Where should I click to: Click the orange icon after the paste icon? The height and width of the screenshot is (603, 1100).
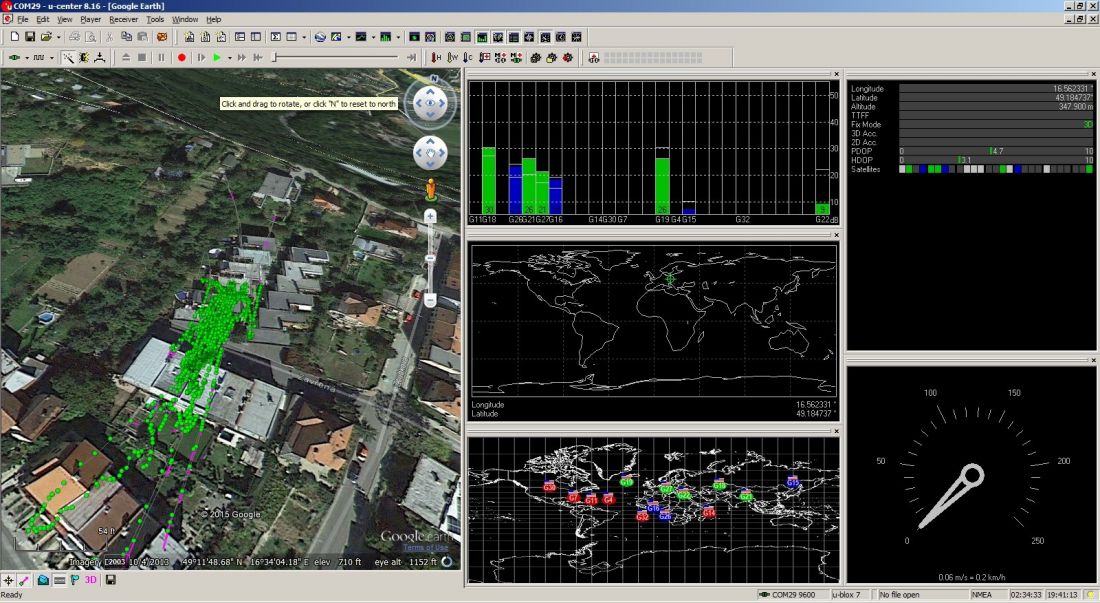pos(162,36)
